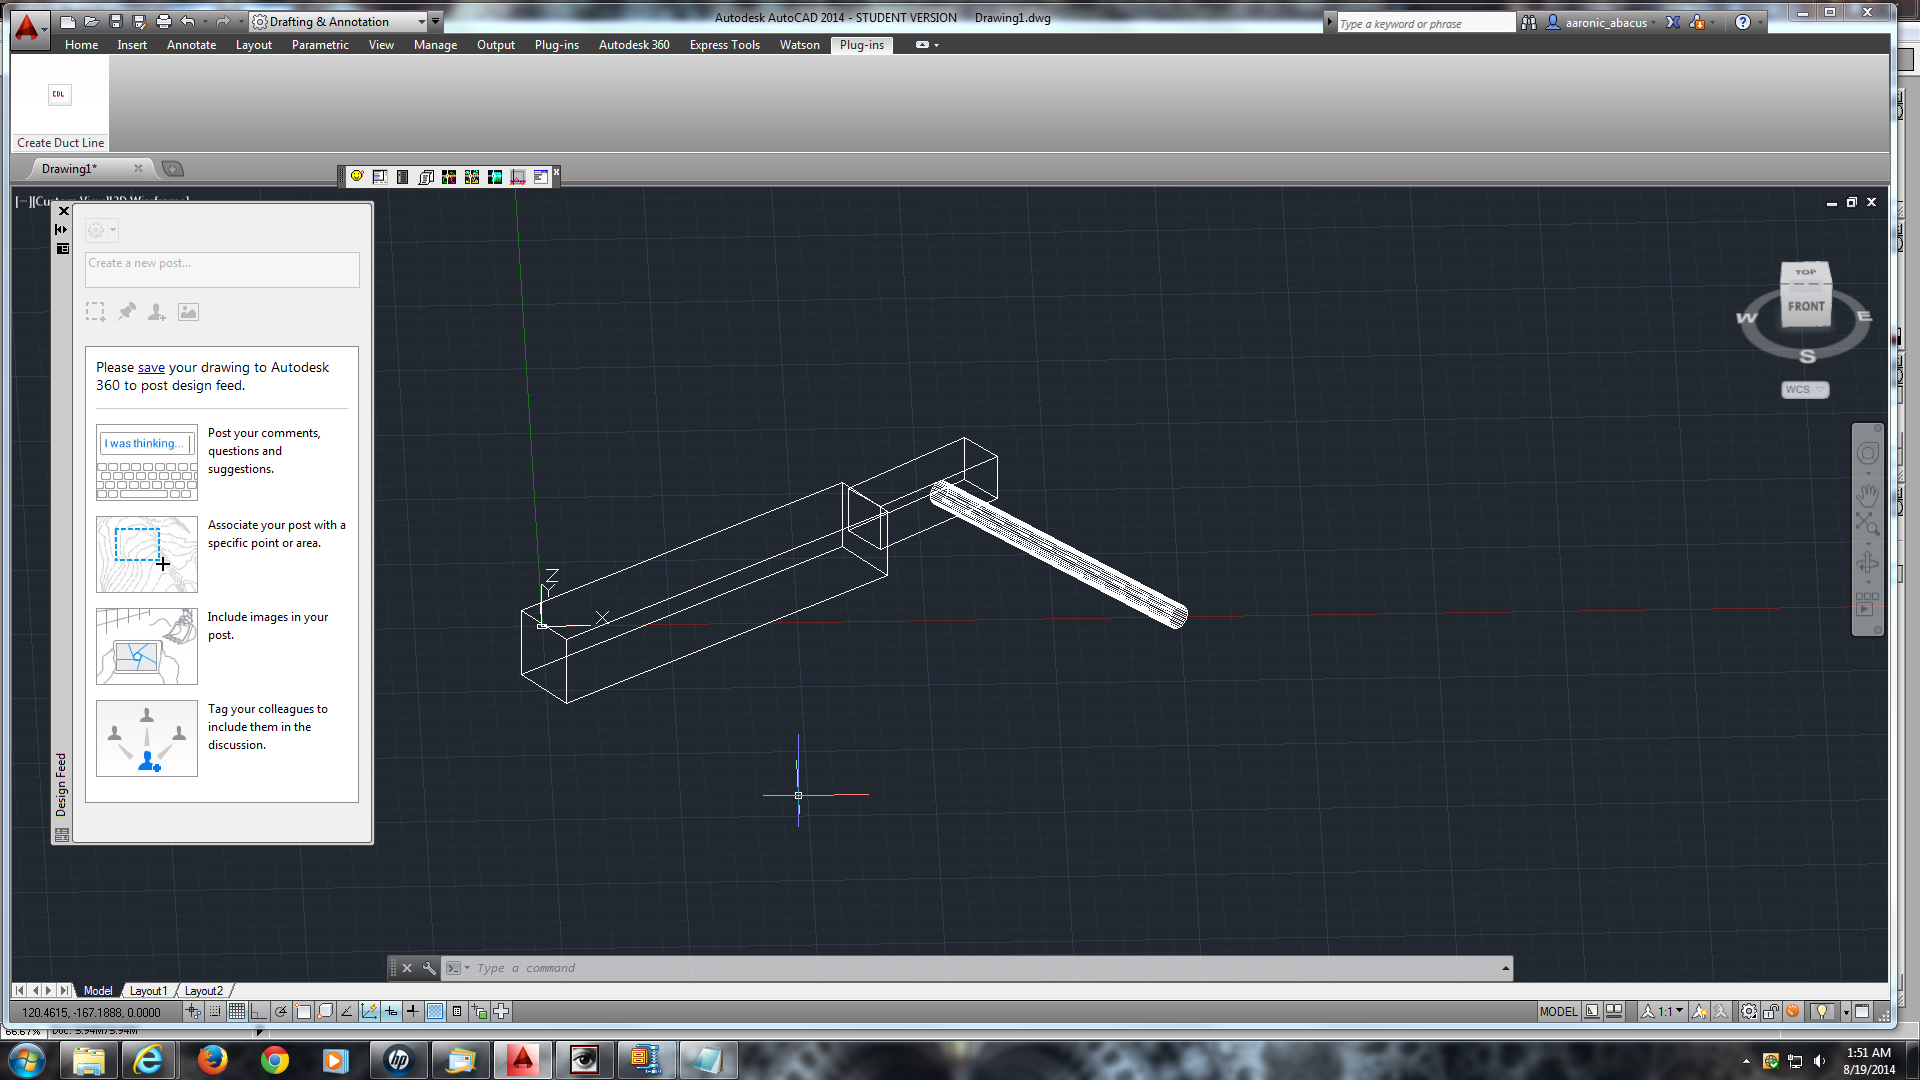1920x1080 pixels.
Task: Click the AutoCAD application menu logo
Action: point(27,27)
